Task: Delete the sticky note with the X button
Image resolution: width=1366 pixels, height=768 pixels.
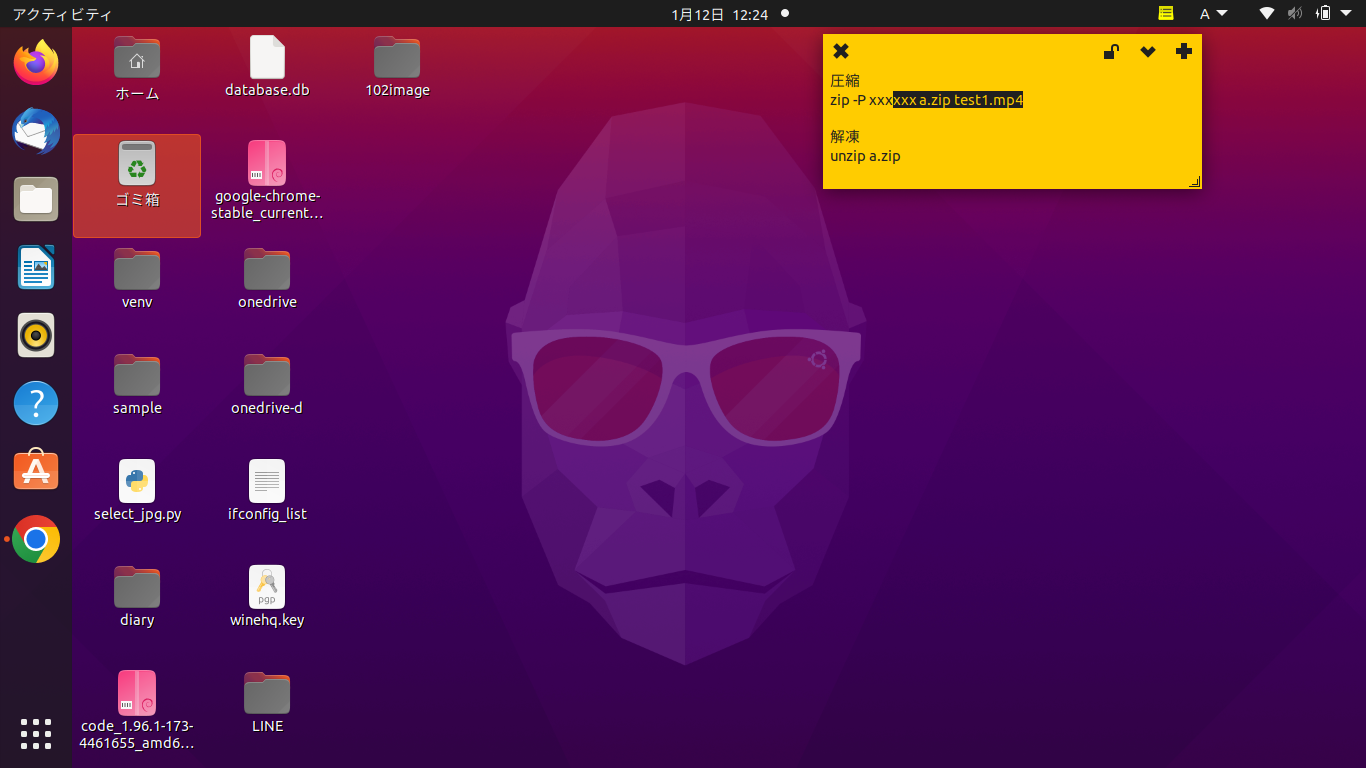Action: point(841,52)
